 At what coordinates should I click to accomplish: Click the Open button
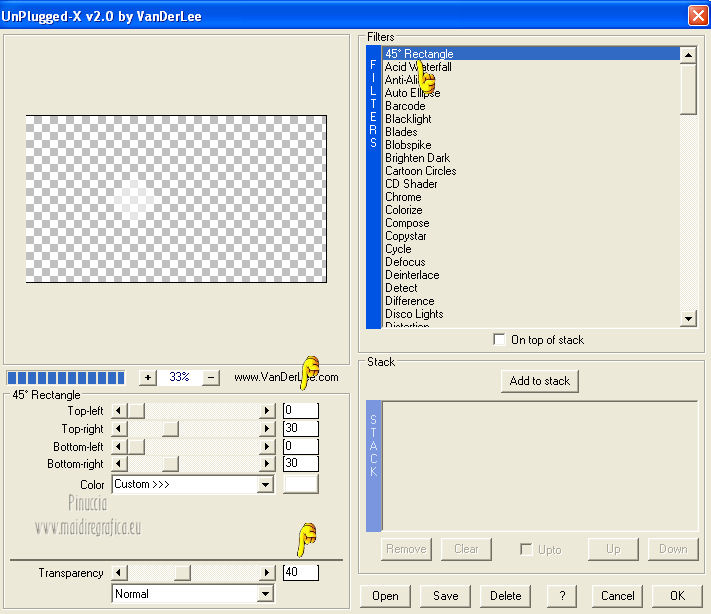tap(385, 596)
